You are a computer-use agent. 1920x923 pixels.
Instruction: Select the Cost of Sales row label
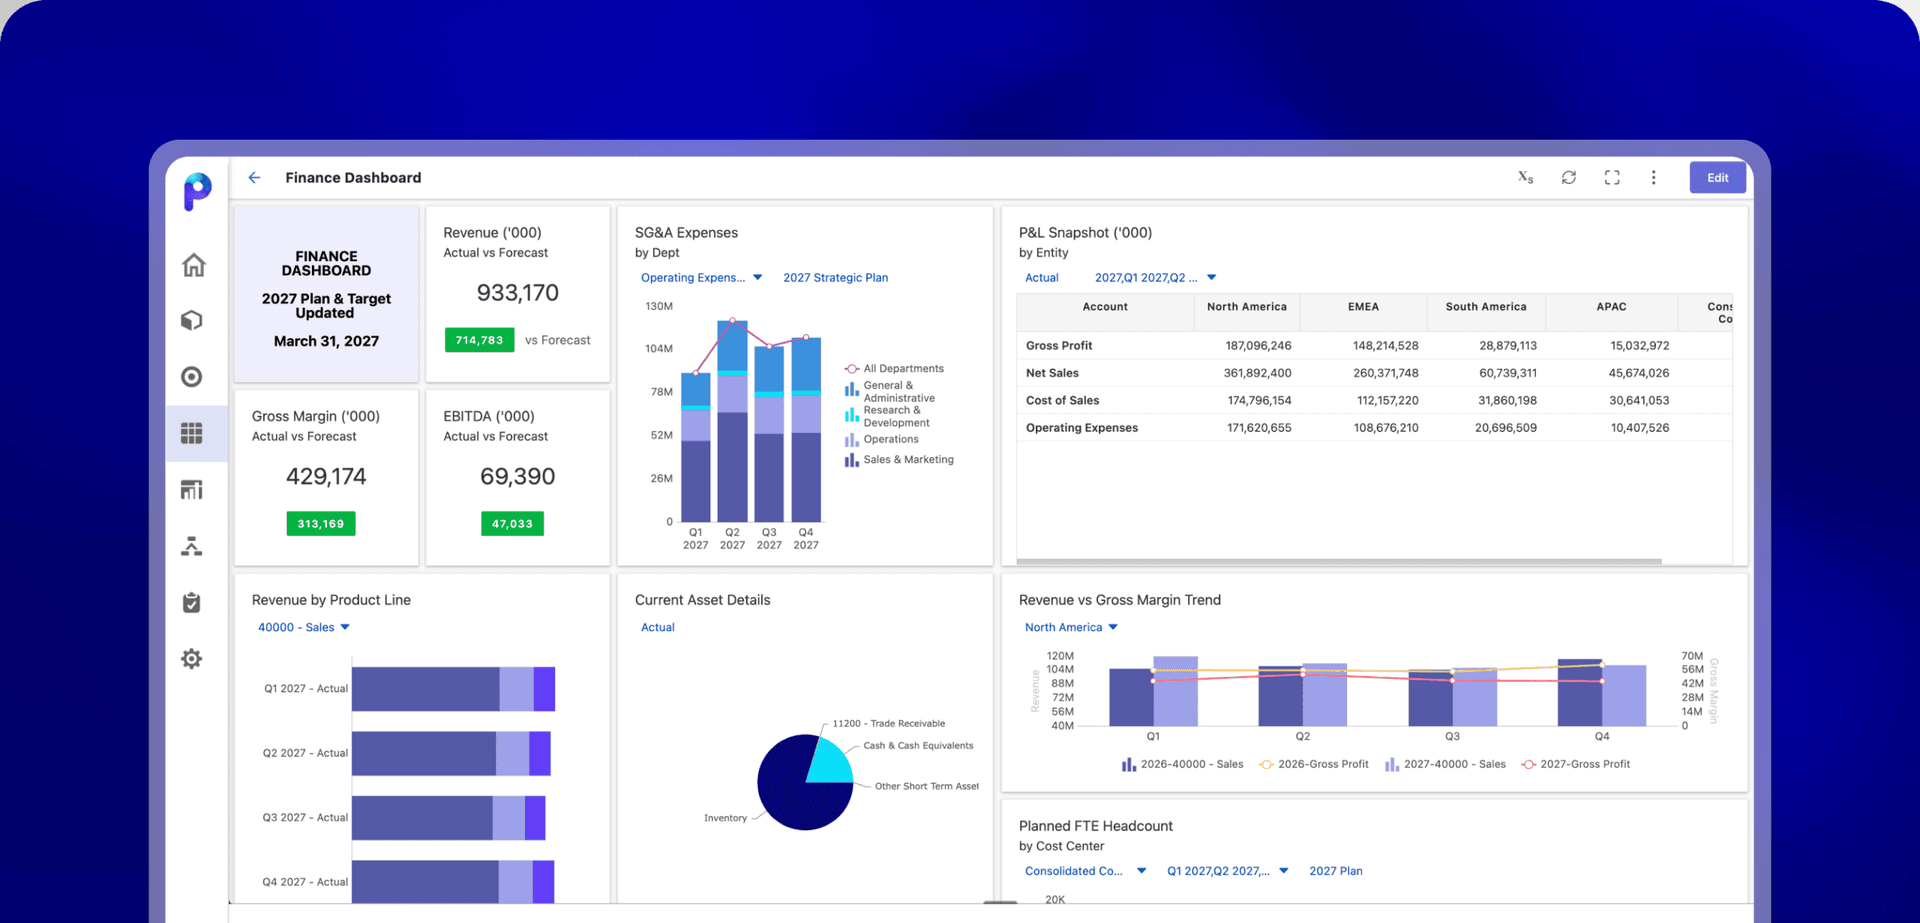pyautogui.click(x=1062, y=401)
